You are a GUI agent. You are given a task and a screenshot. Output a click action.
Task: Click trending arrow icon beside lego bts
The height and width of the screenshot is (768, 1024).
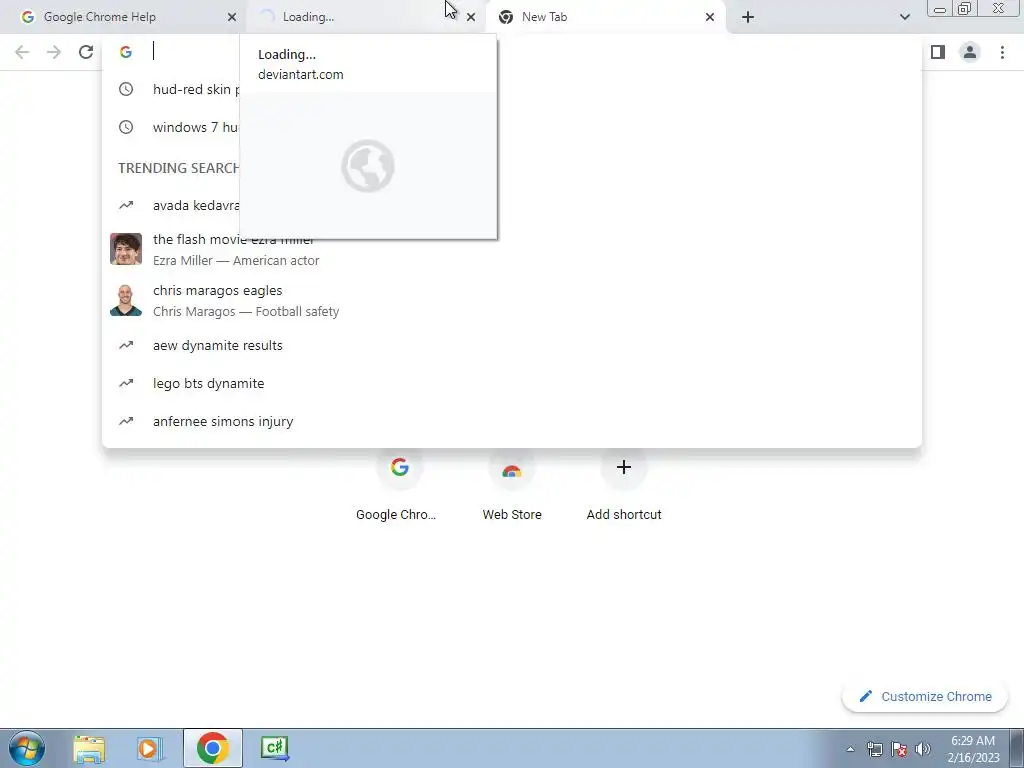point(126,383)
